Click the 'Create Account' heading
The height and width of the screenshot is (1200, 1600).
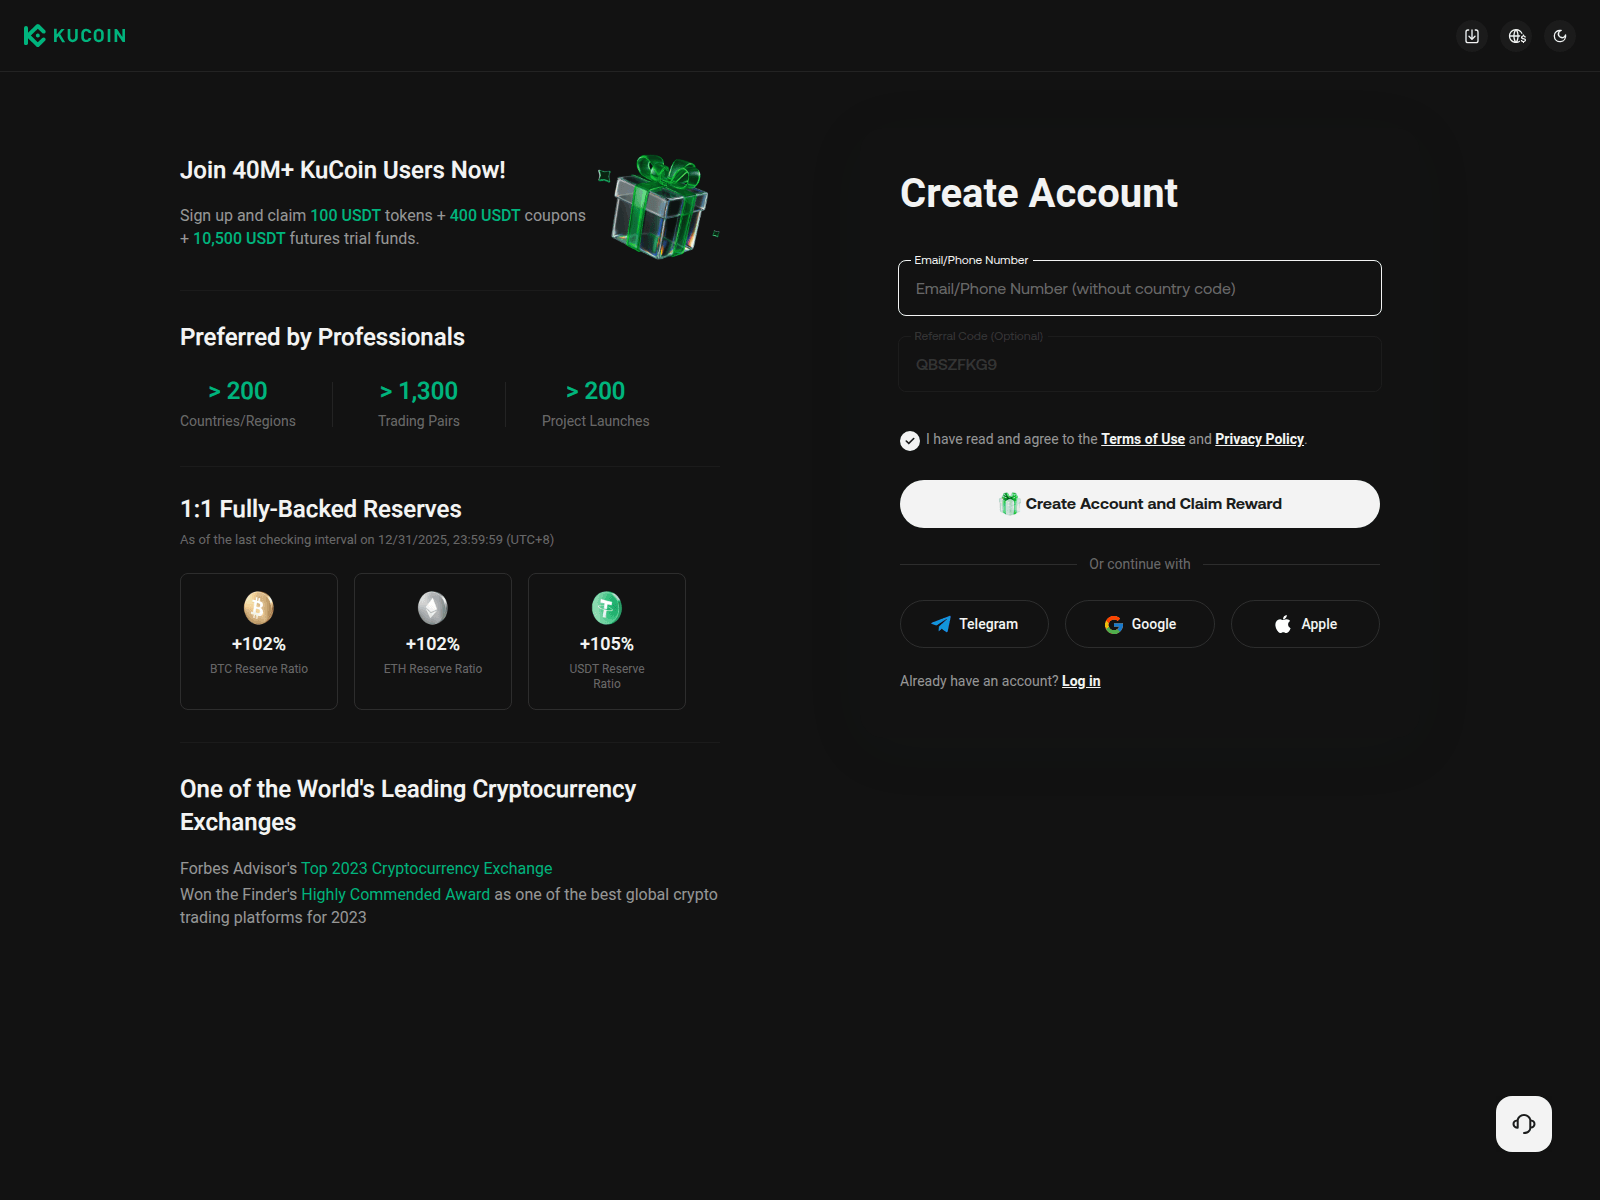[1039, 193]
